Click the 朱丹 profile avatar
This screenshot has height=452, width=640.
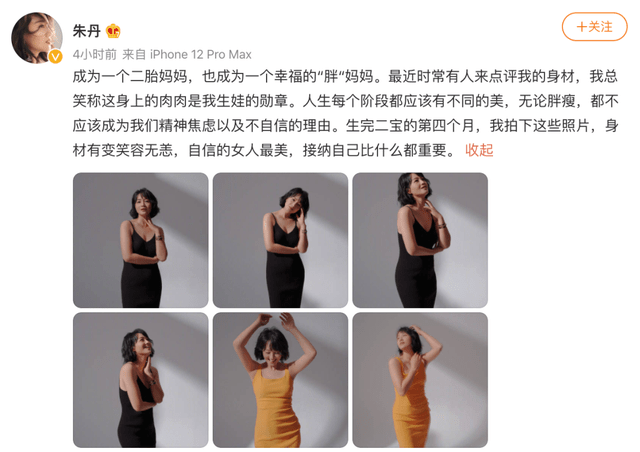[37, 38]
